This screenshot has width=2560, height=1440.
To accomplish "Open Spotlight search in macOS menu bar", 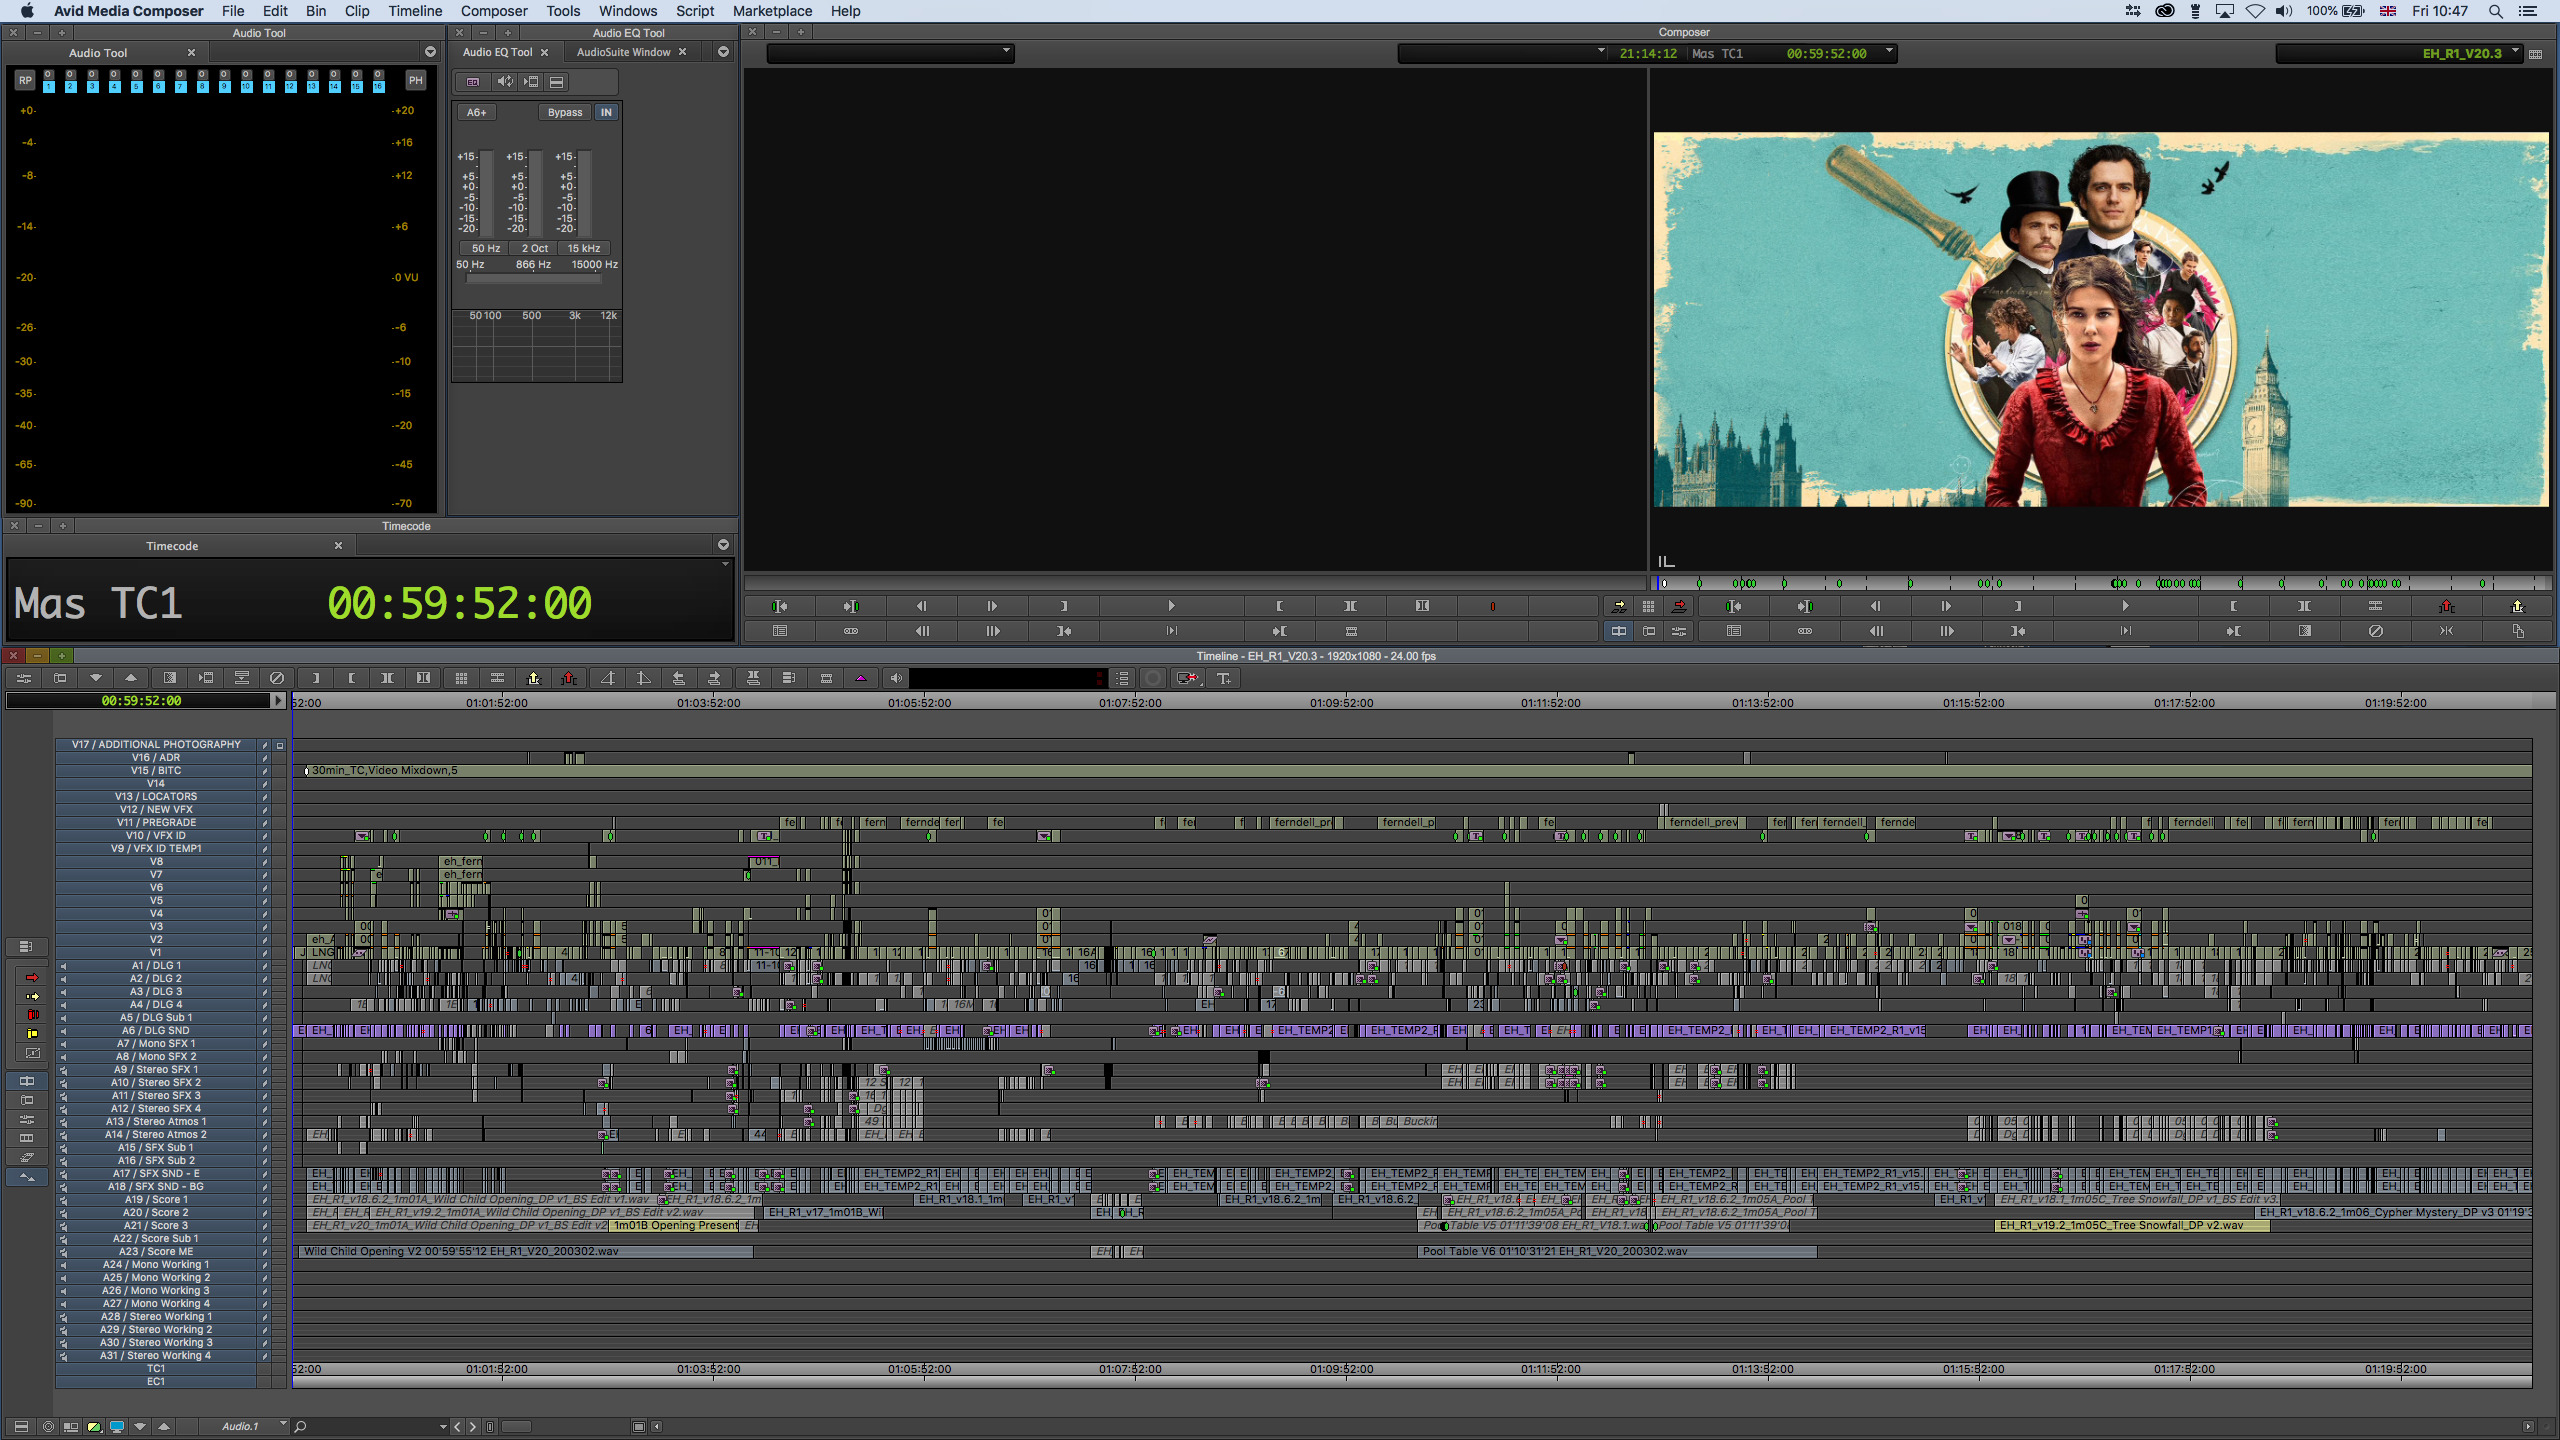I will 2496,11.
